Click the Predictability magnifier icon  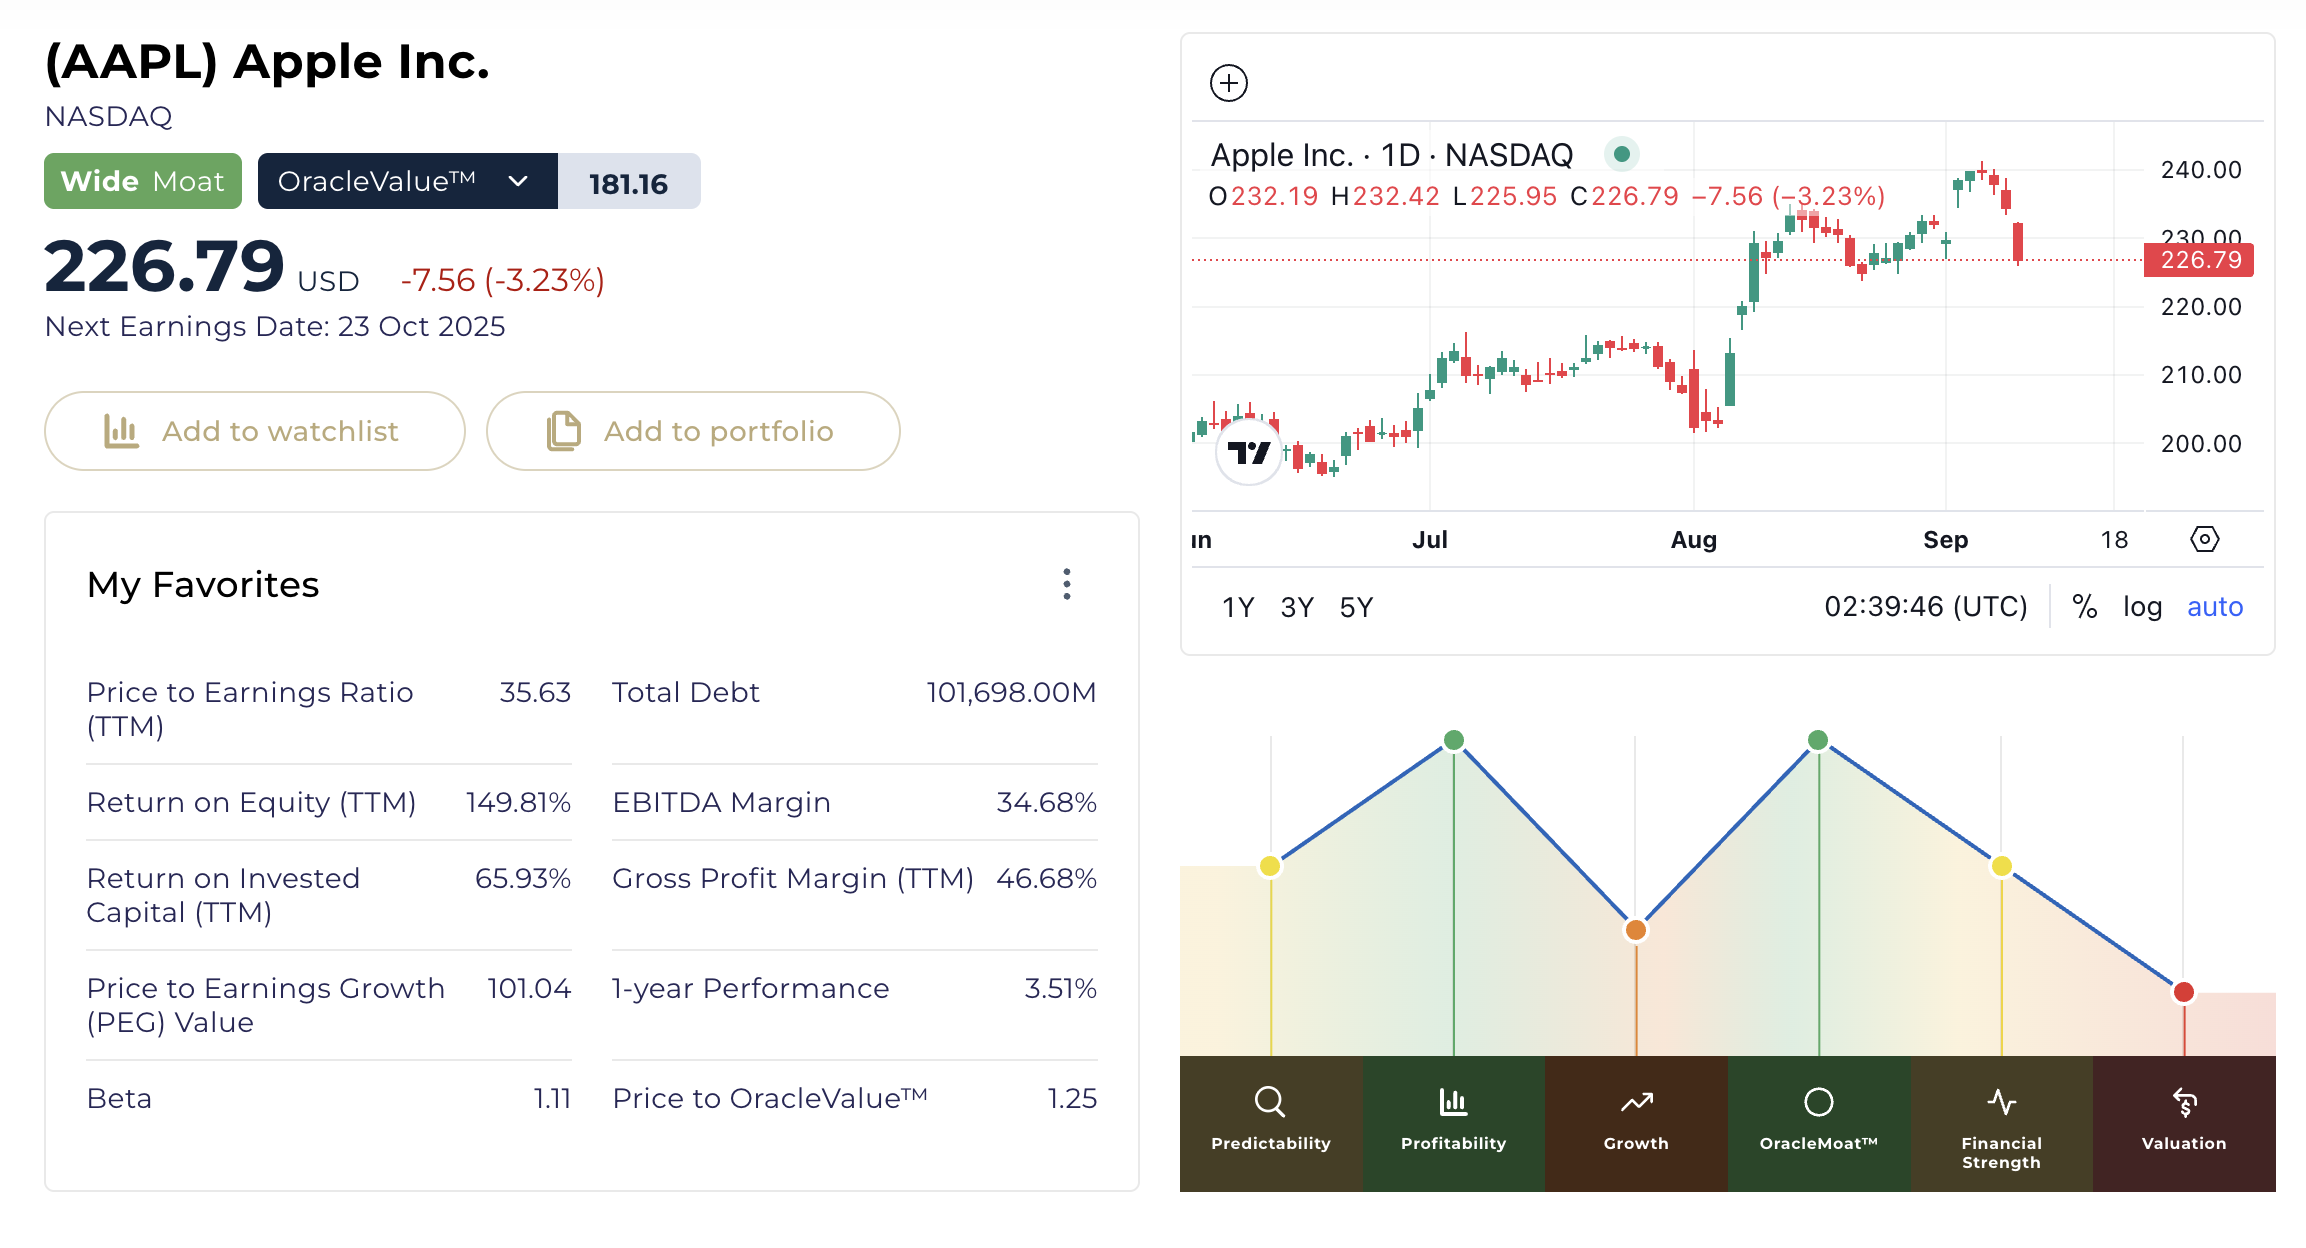(1270, 1102)
